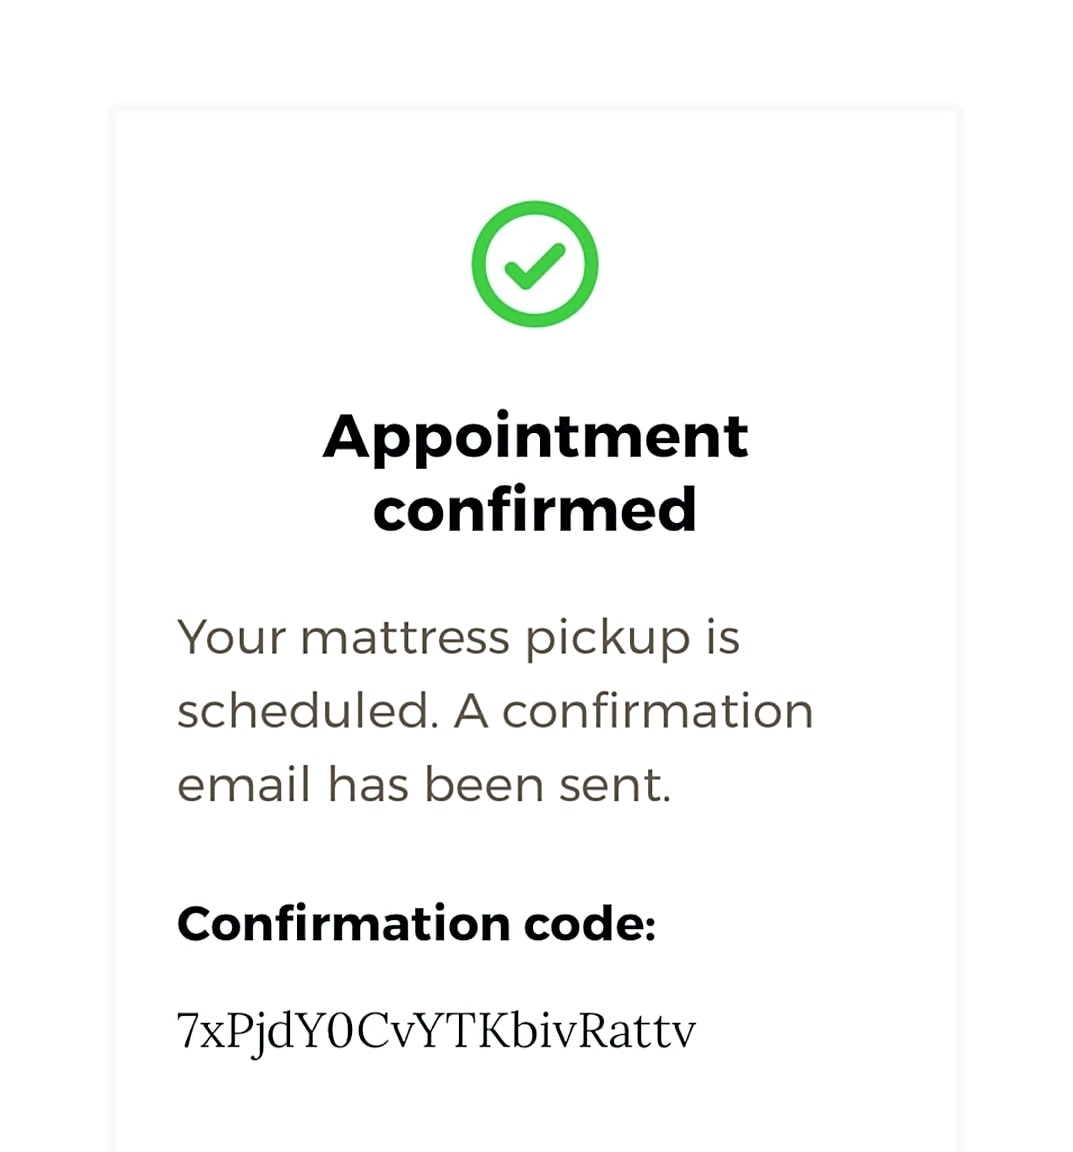
Task: Select the word "Appointment" in the heading
Action: coord(535,436)
